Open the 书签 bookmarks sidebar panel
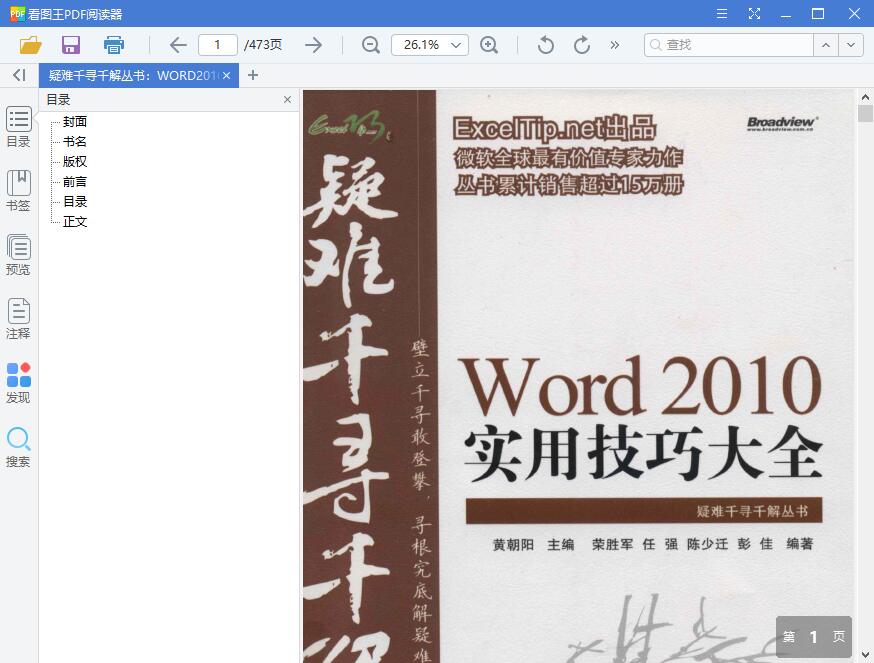This screenshot has height=663, width=874. pos(18,191)
